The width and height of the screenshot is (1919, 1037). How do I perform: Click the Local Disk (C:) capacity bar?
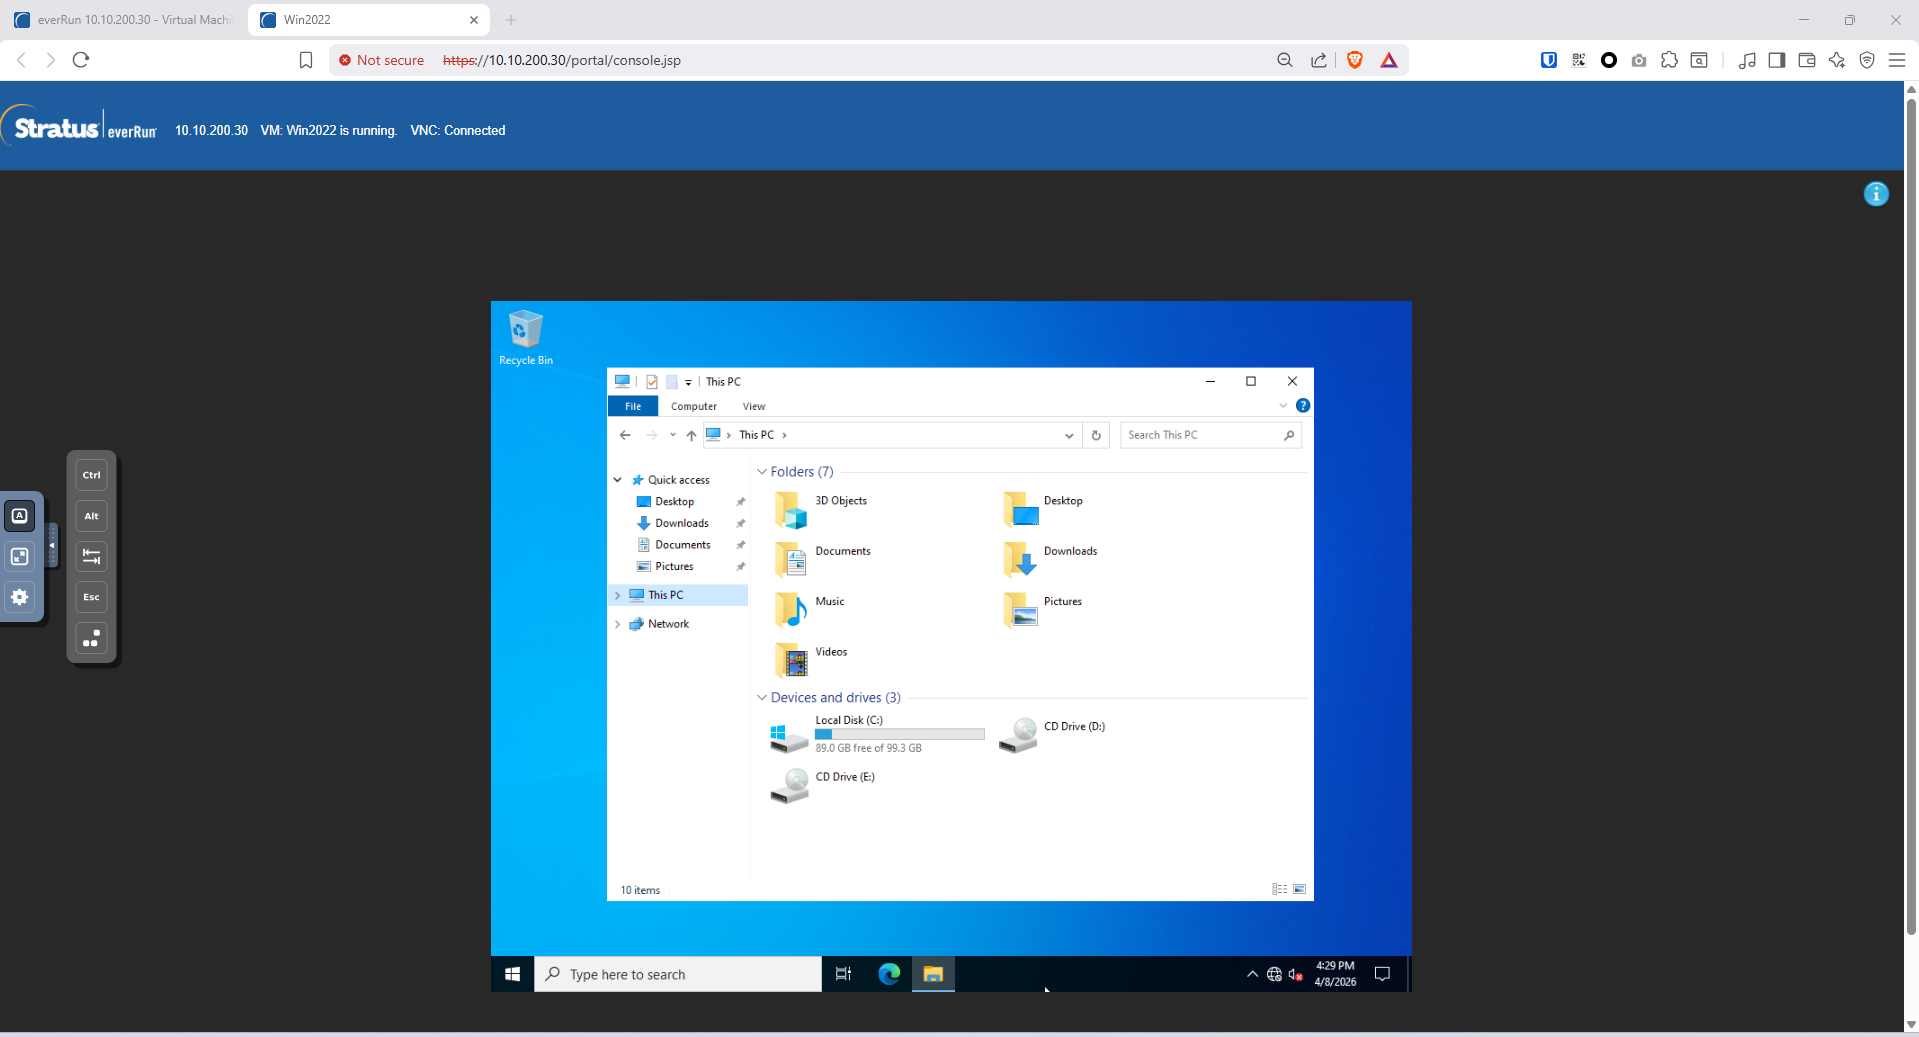click(899, 734)
